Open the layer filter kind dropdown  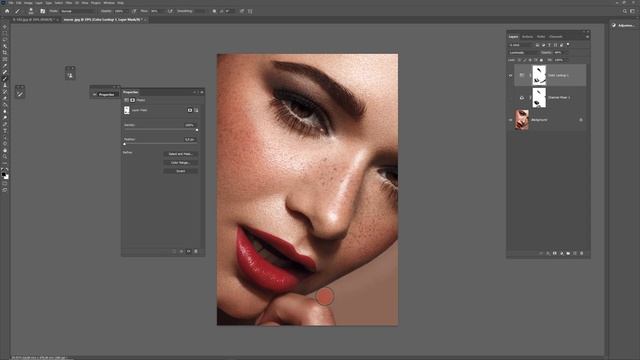520,44
